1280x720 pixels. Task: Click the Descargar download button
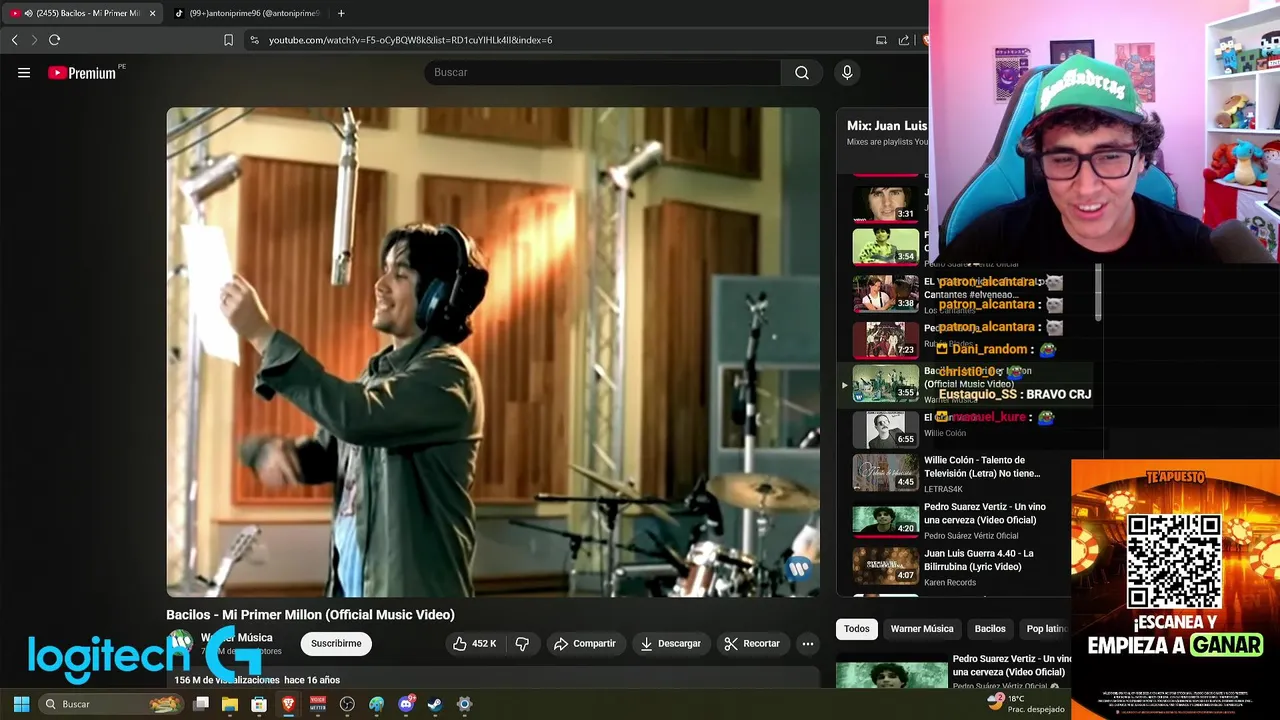click(671, 643)
